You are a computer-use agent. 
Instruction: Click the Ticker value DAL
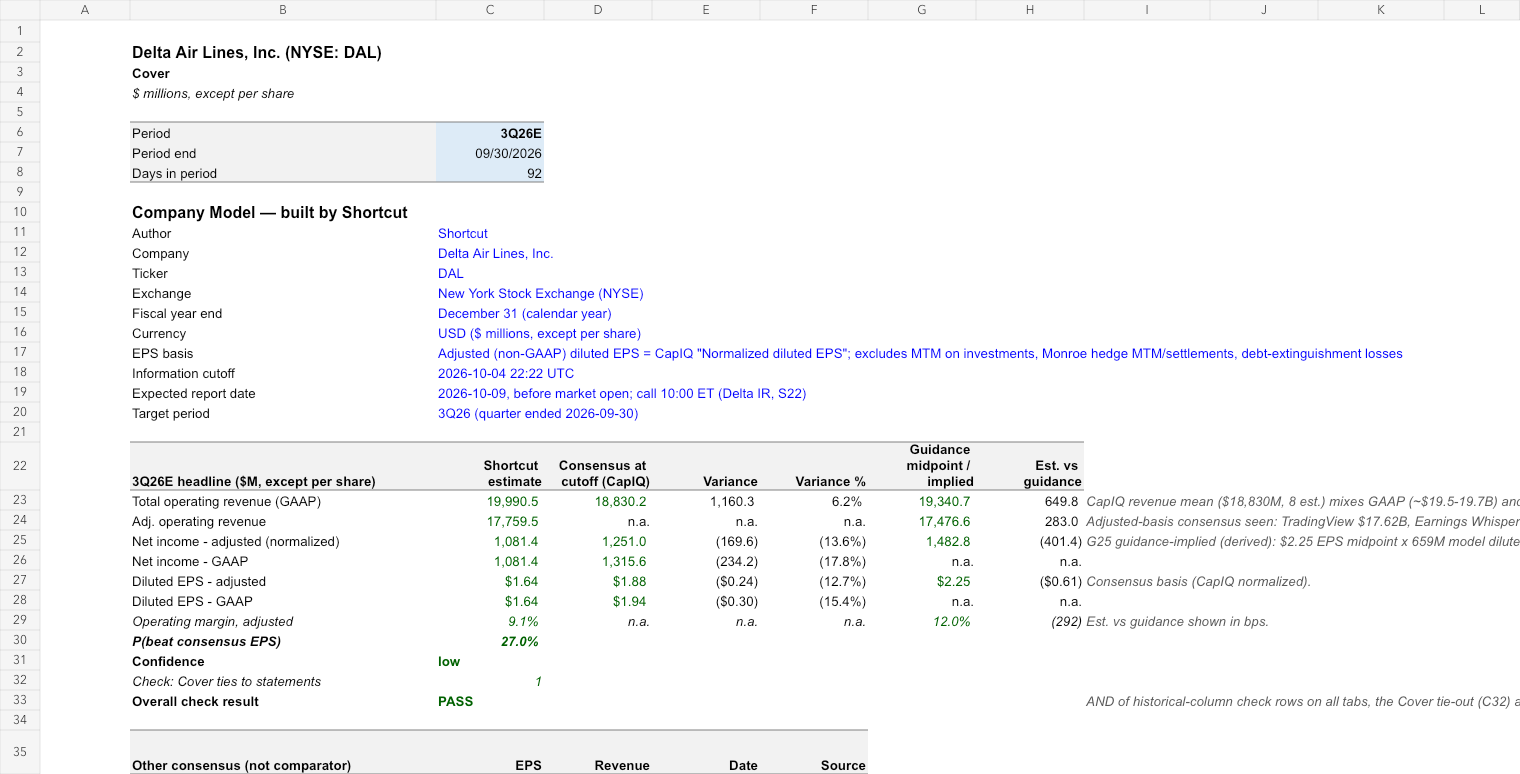click(451, 273)
